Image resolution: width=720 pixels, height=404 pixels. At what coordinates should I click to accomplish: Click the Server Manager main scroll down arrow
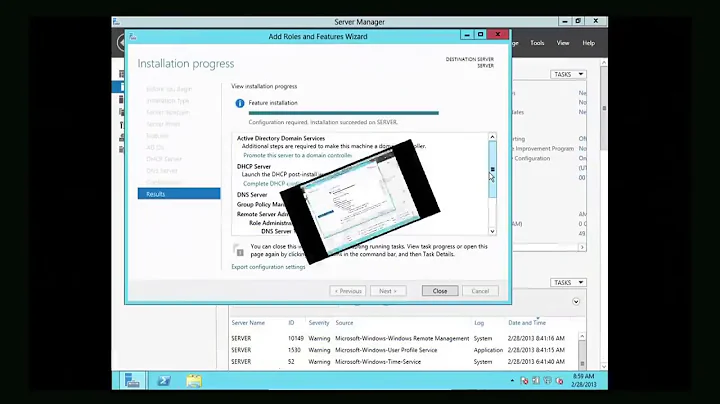tap(604, 366)
